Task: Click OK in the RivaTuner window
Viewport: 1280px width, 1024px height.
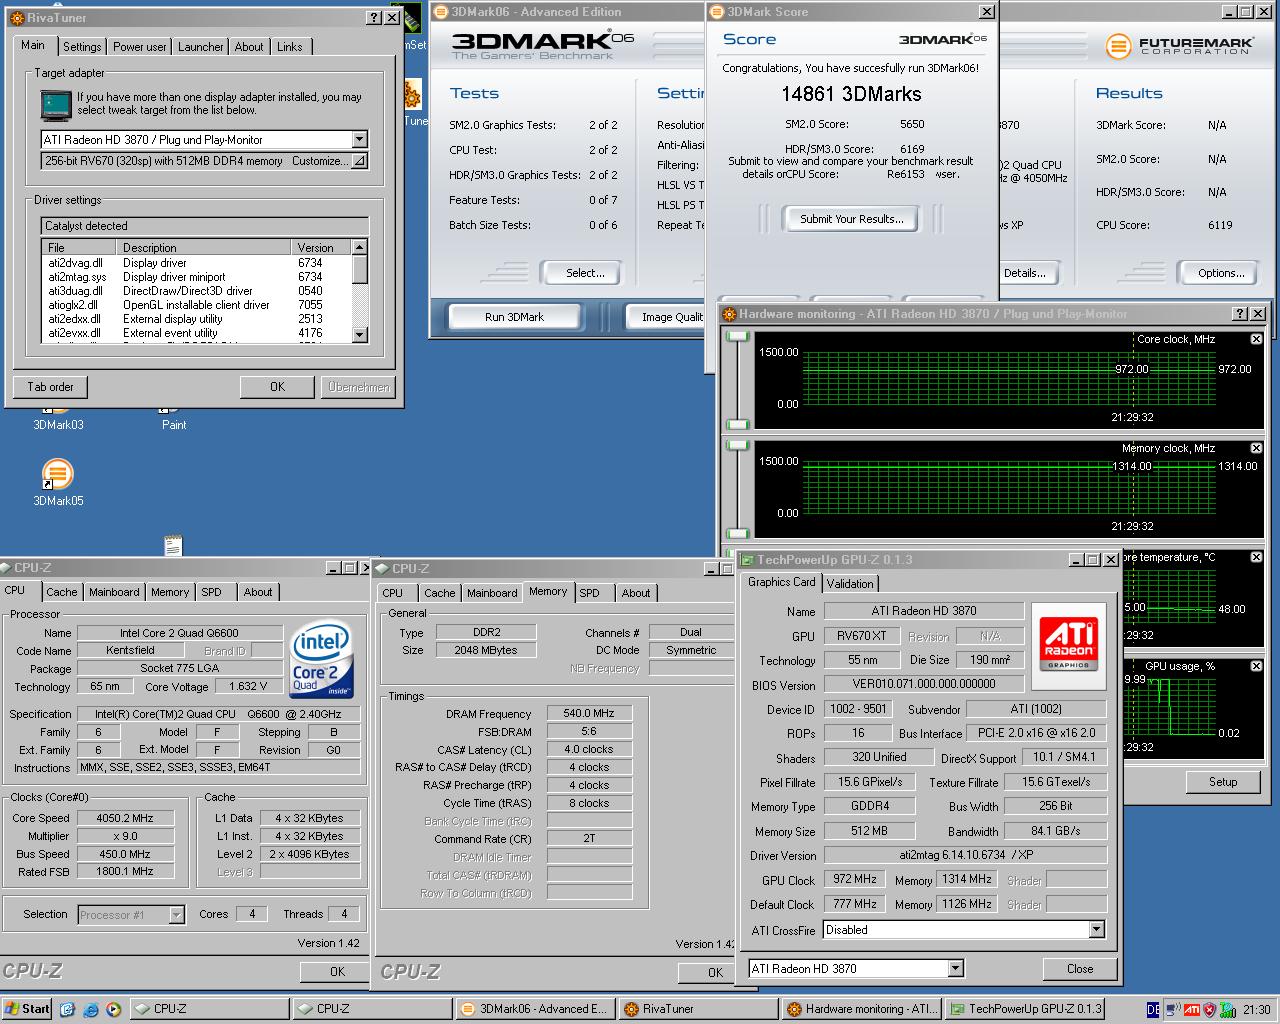Action: tap(277, 387)
